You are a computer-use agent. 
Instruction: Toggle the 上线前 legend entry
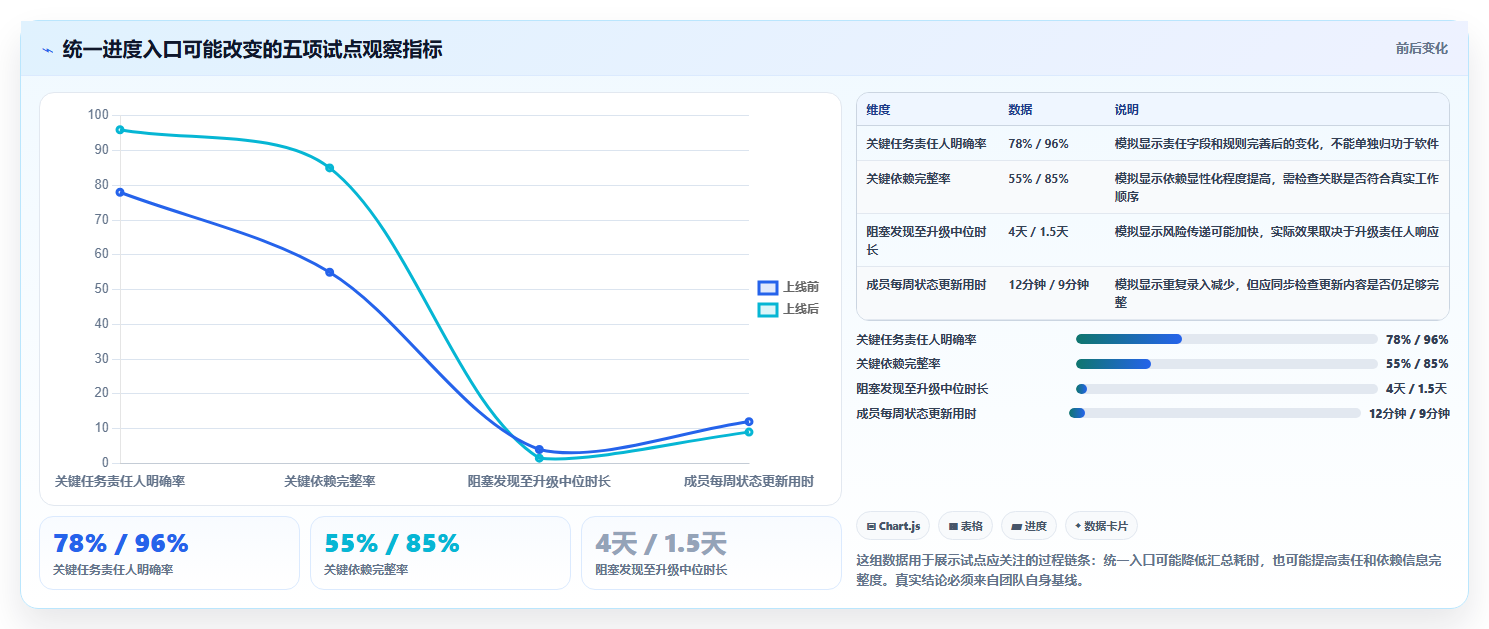789,288
